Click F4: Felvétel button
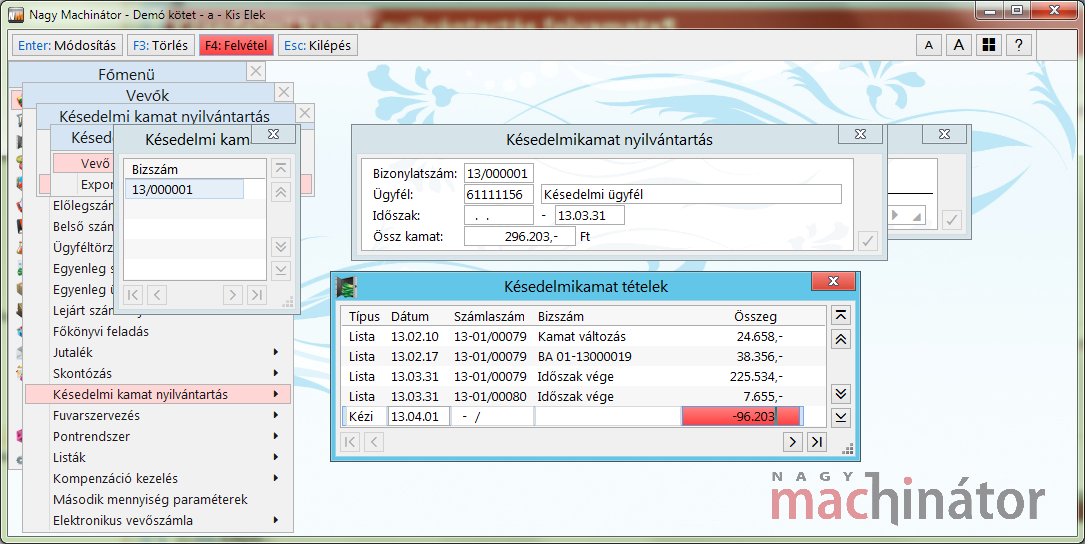 pos(237,46)
